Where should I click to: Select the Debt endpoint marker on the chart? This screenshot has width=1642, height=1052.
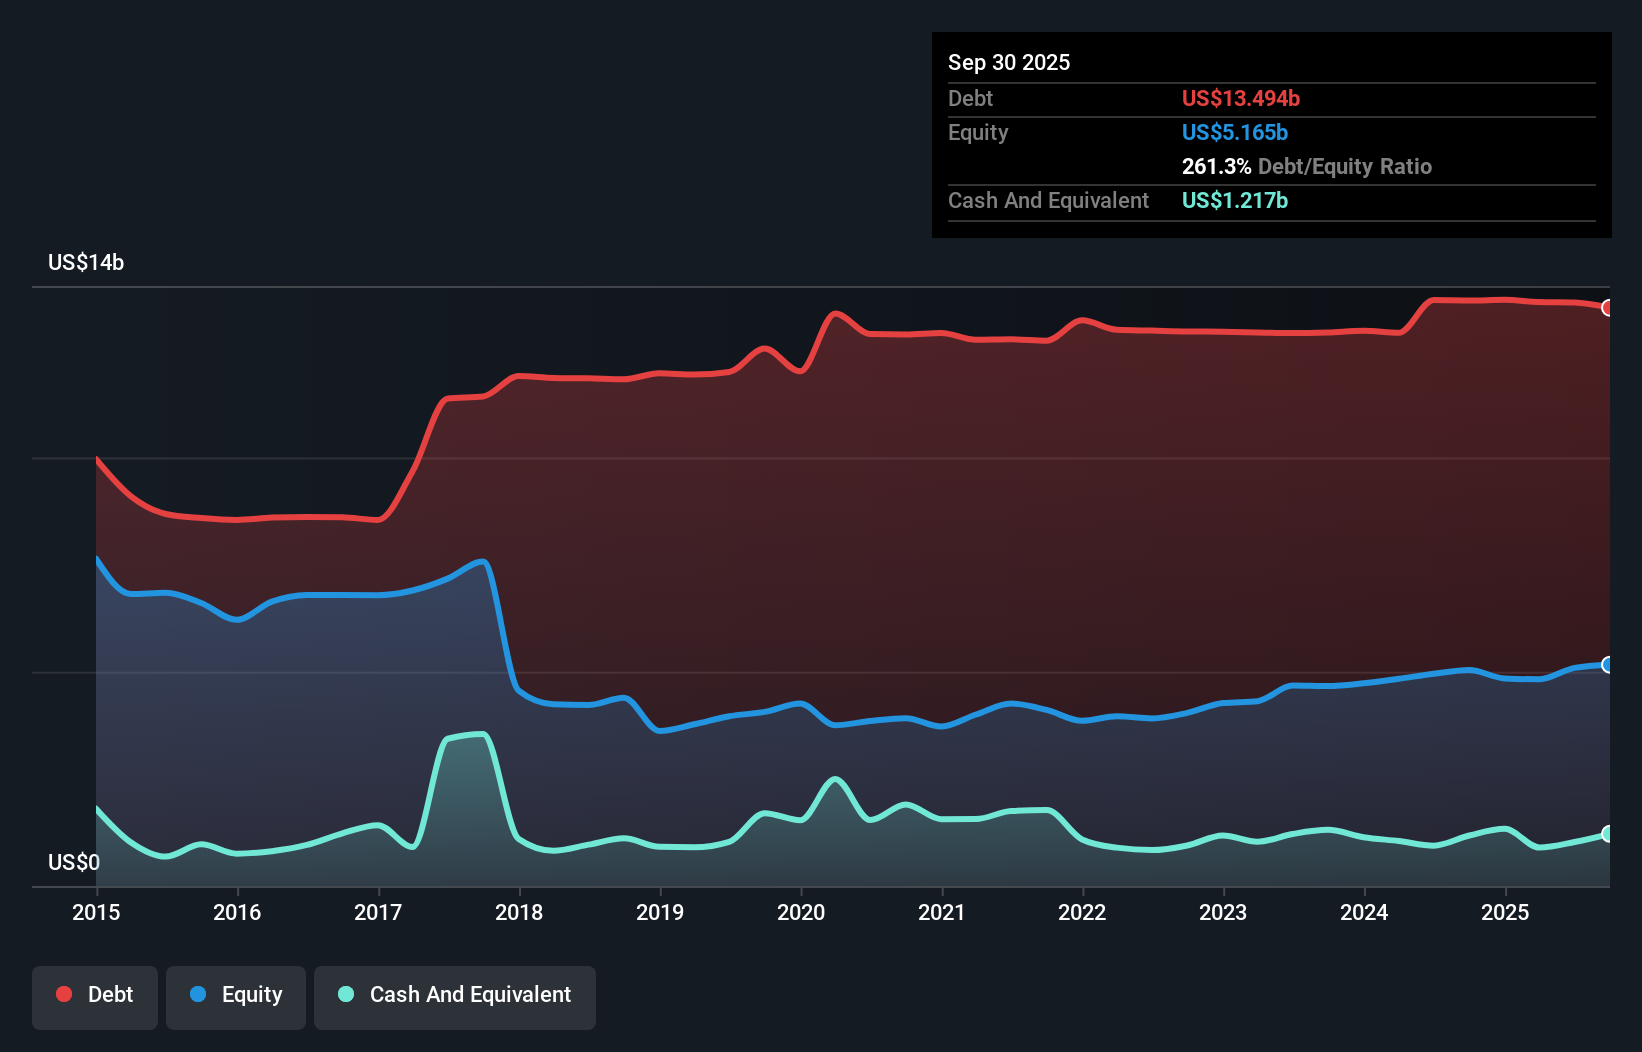click(x=1607, y=309)
